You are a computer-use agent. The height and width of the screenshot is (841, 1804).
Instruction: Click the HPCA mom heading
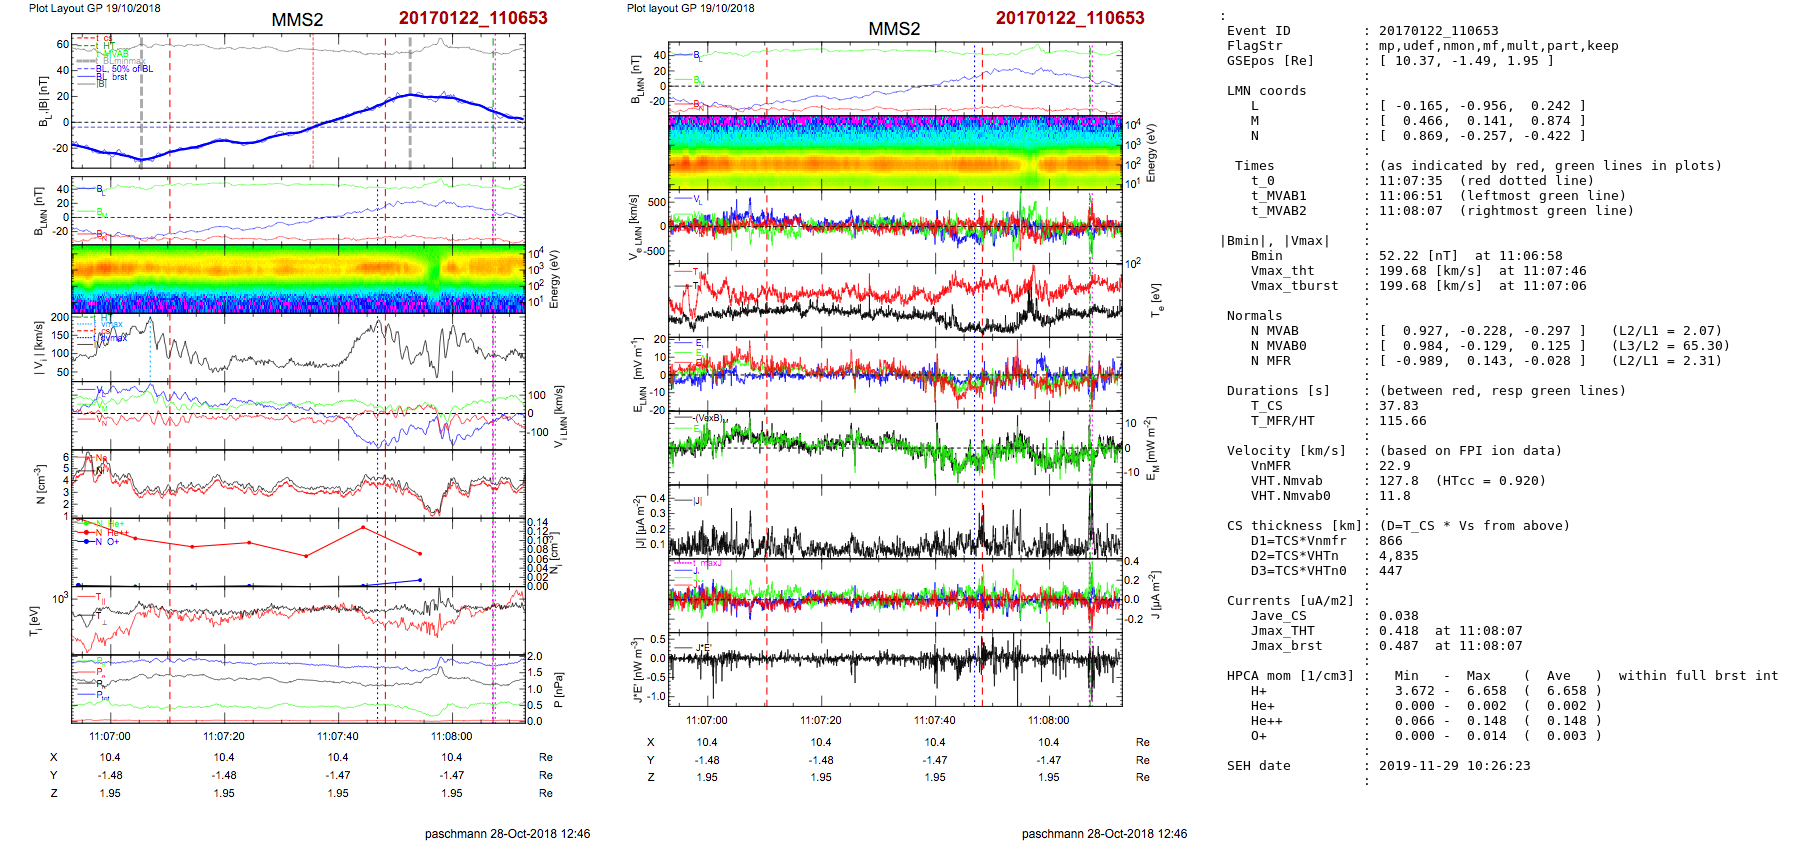pos(1290,676)
